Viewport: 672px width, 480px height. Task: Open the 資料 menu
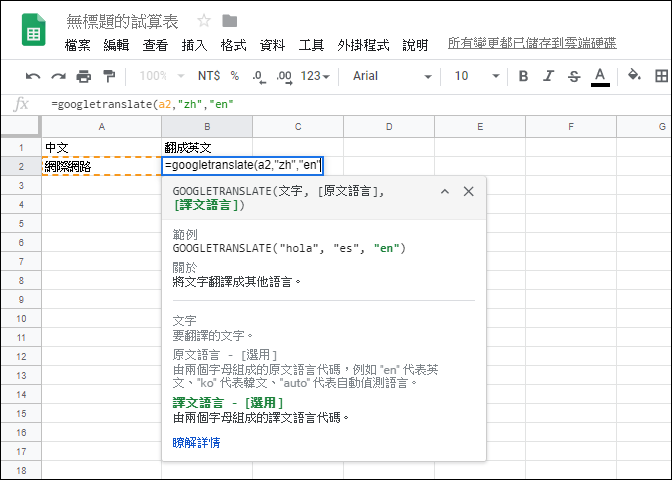(272, 45)
